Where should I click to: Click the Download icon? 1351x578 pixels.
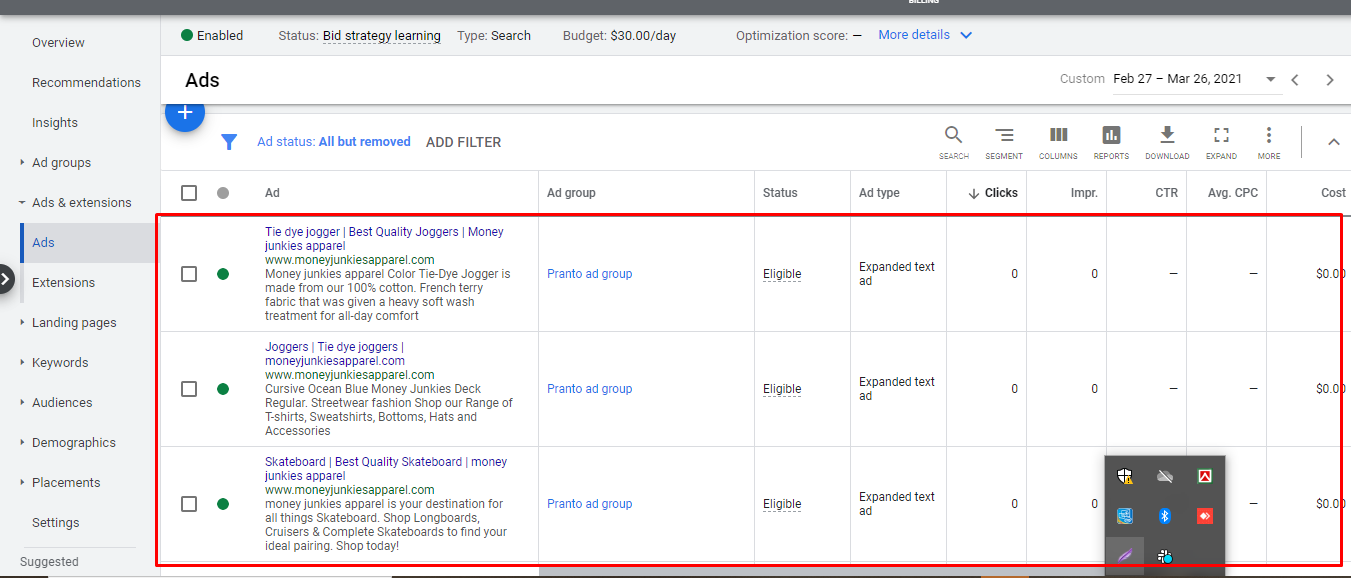coord(1166,136)
